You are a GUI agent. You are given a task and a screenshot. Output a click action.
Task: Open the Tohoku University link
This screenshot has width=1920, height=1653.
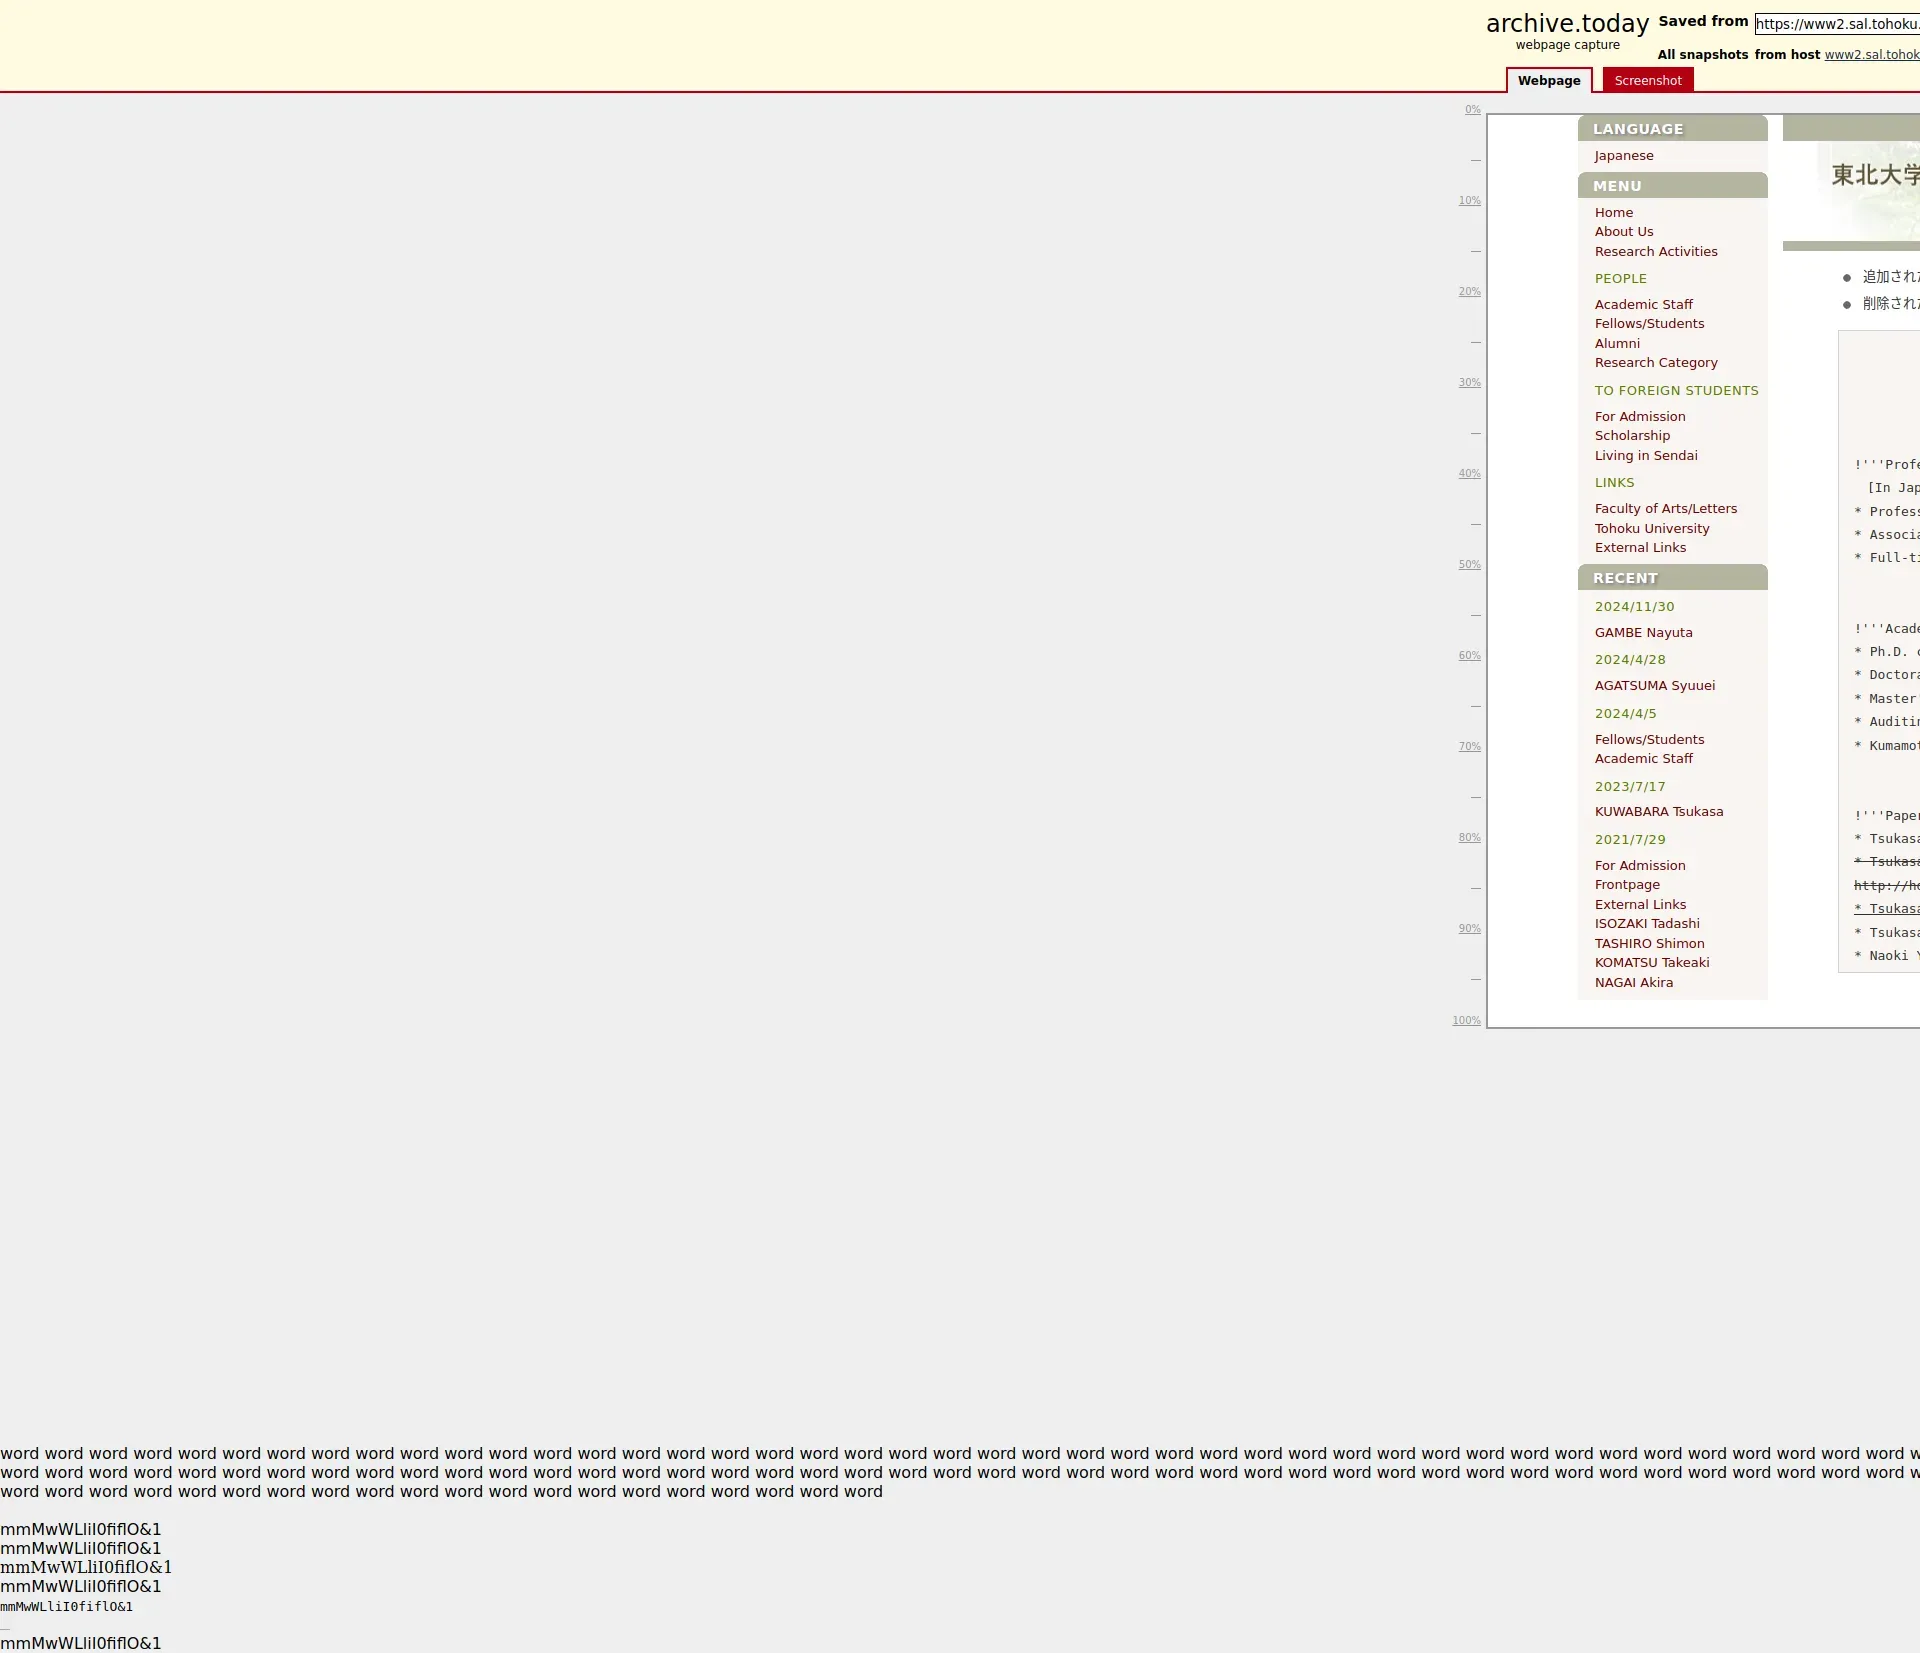click(x=1651, y=529)
